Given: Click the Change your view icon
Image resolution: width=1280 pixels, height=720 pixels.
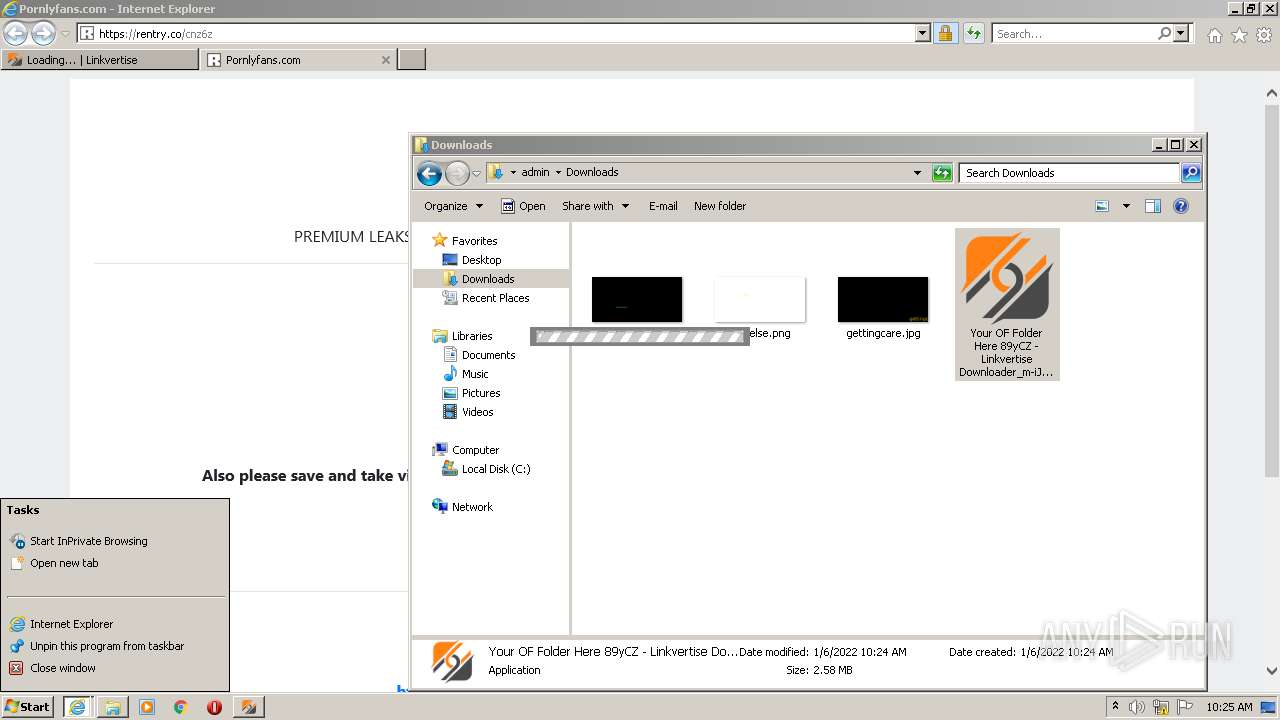Looking at the screenshot, I should click(1102, 206).
